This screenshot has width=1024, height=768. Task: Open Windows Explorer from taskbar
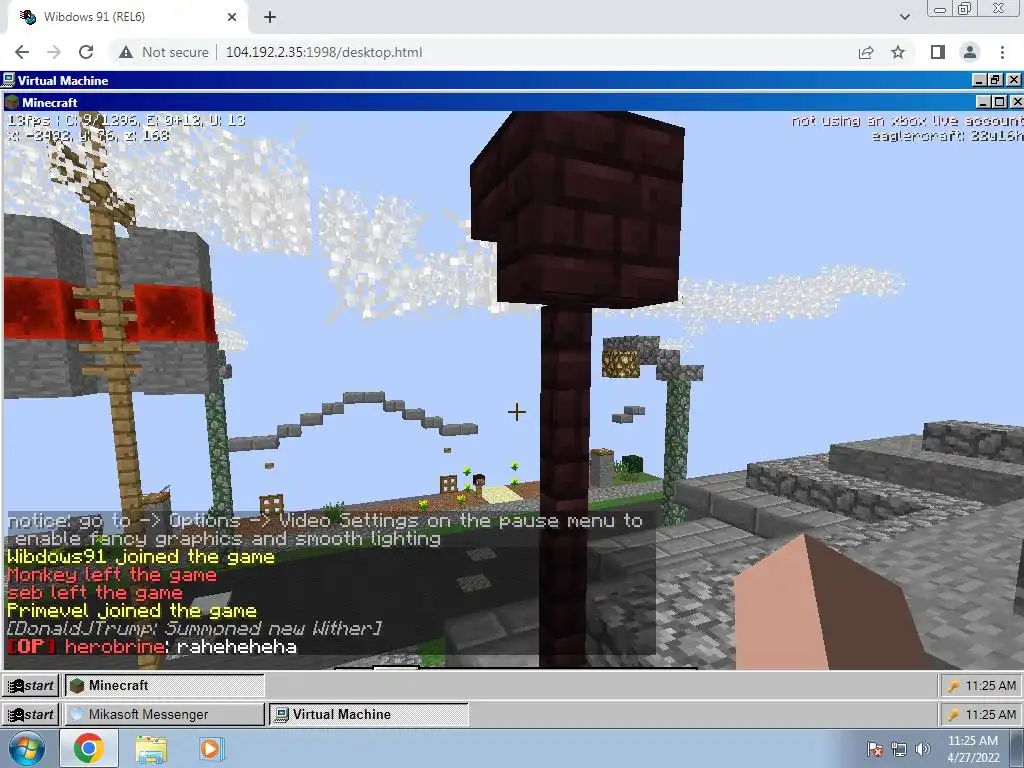click(151, 748)
